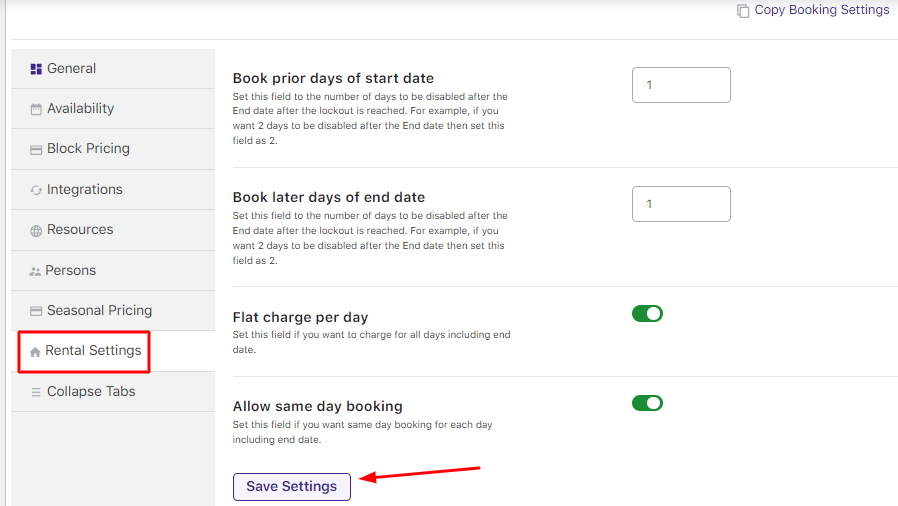Click the Flat charge per day heading
The width and height of the screenshot is (898, 506).
point(300,317)
